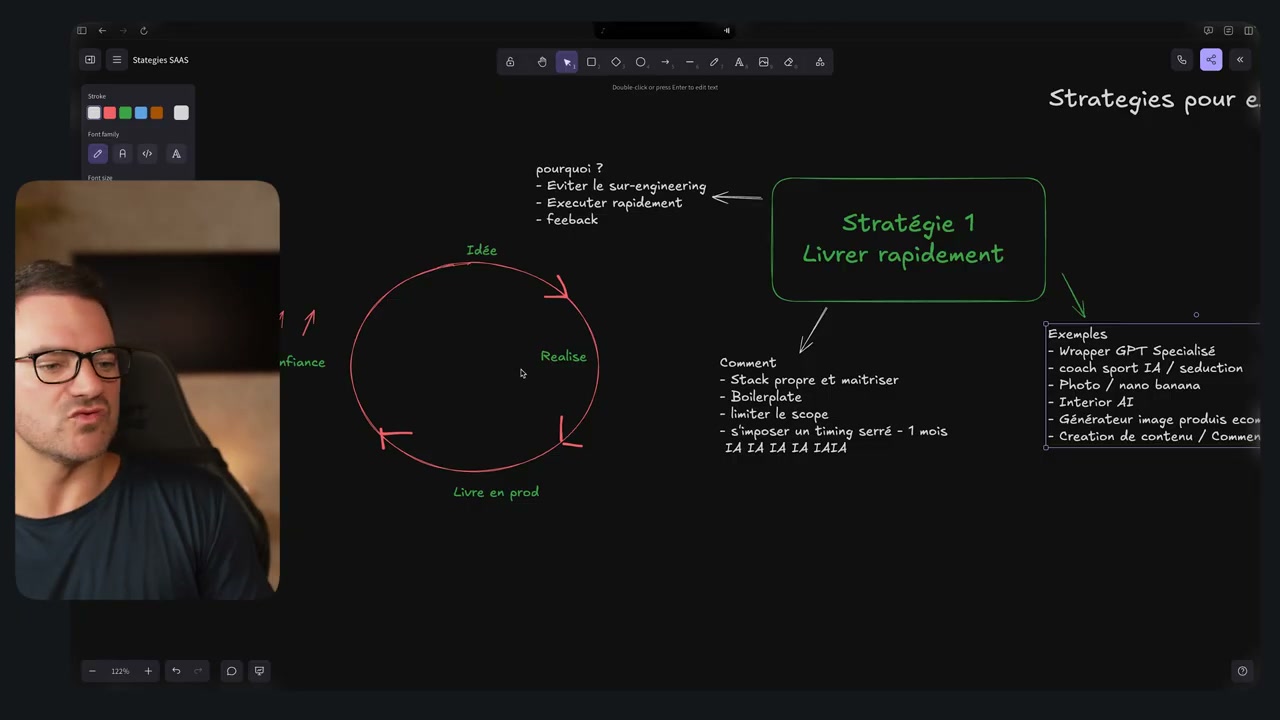This screenshot has width=1280, height=720.
Task: Pick the red stroke color swatch
Action: (110, 113)
